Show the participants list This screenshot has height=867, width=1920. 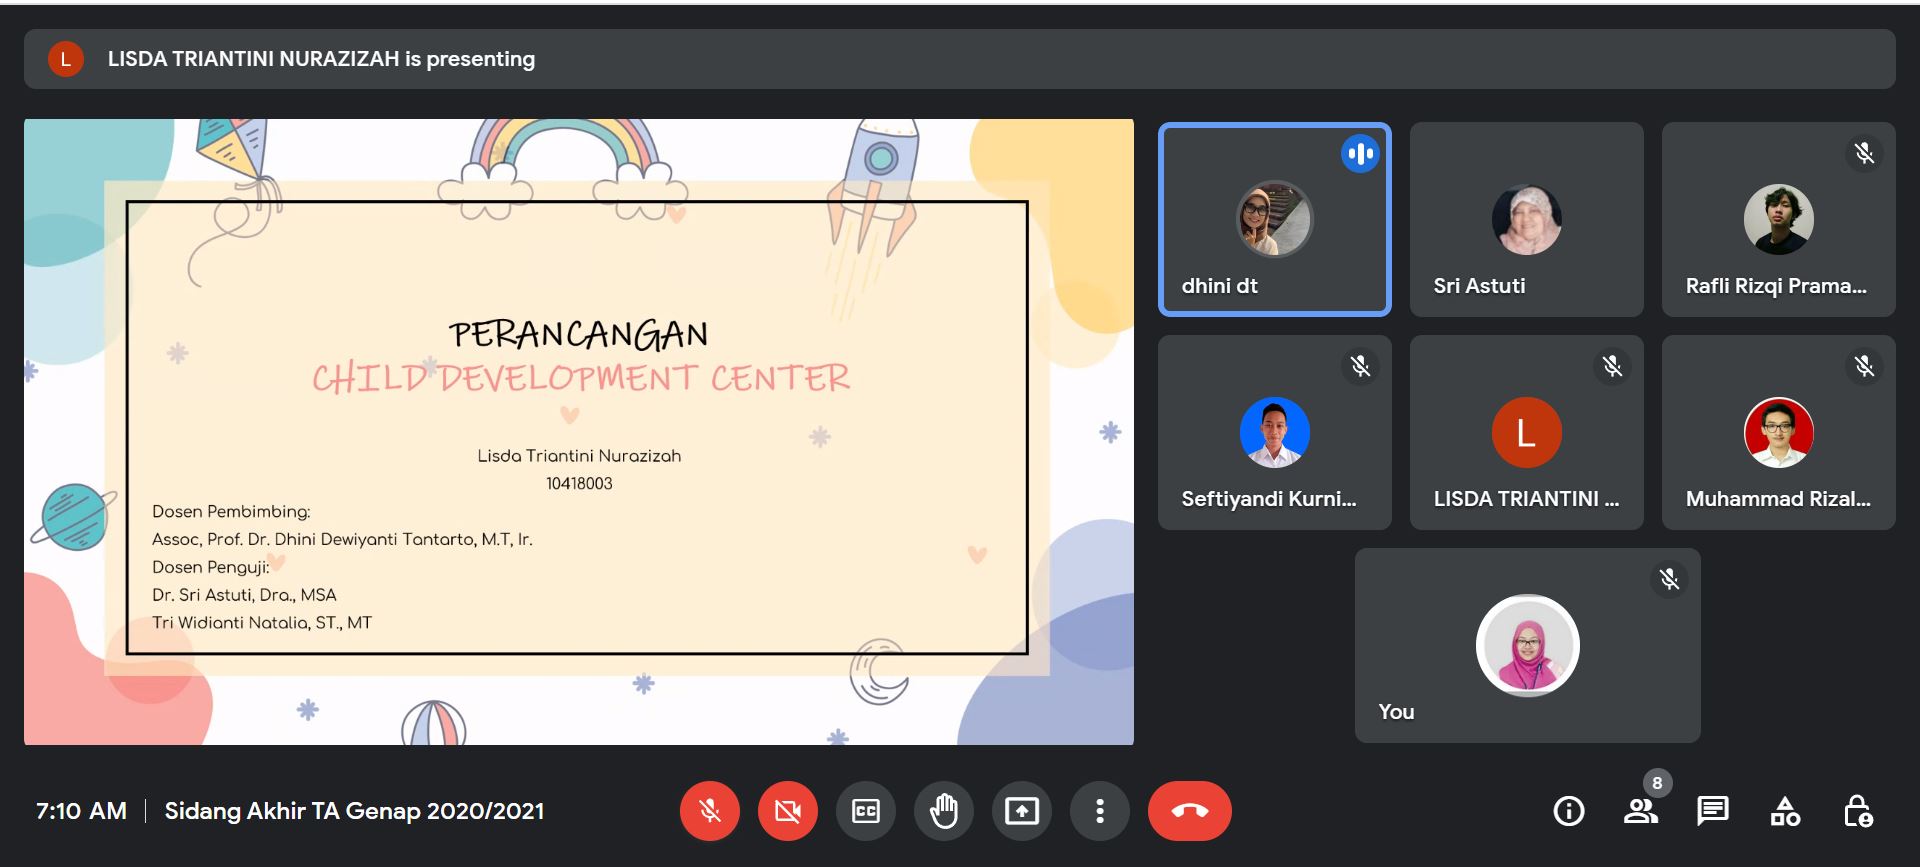1640,811
